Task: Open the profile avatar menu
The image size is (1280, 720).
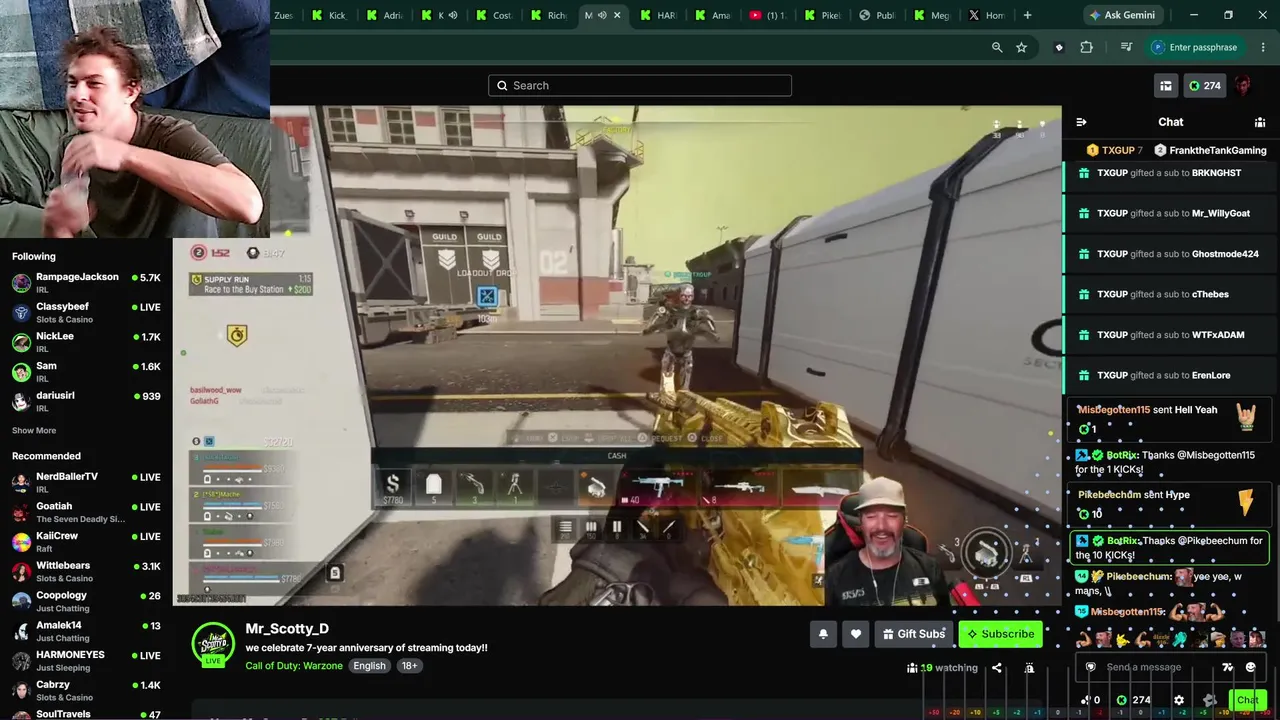Action: click(1243, 86)
